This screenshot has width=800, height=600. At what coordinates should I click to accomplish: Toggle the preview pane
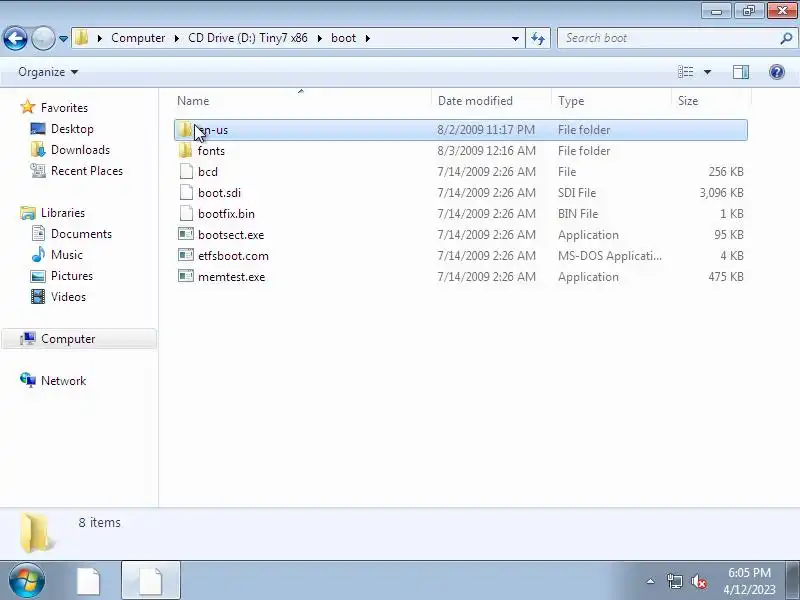(x=741, y=72)
